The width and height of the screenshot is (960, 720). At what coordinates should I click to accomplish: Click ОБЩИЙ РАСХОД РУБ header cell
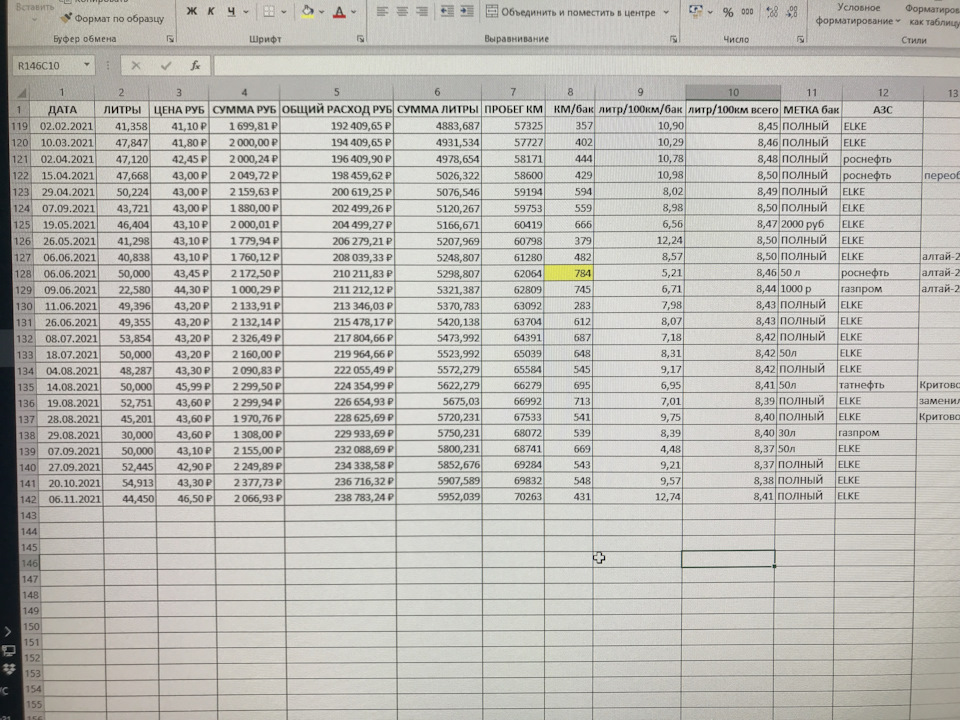click(x=336, y=110)
